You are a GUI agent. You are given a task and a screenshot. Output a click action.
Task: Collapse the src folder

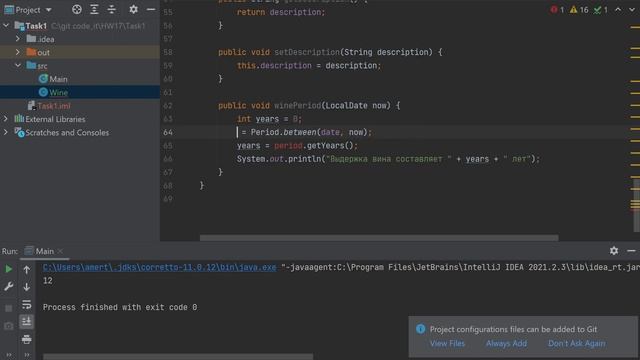(x=18, y=65)
